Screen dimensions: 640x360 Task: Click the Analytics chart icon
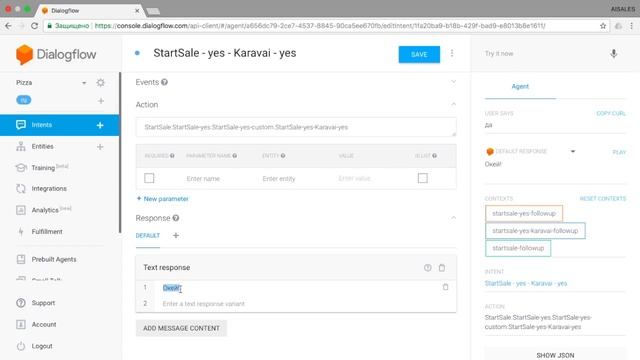coord(21,210)
